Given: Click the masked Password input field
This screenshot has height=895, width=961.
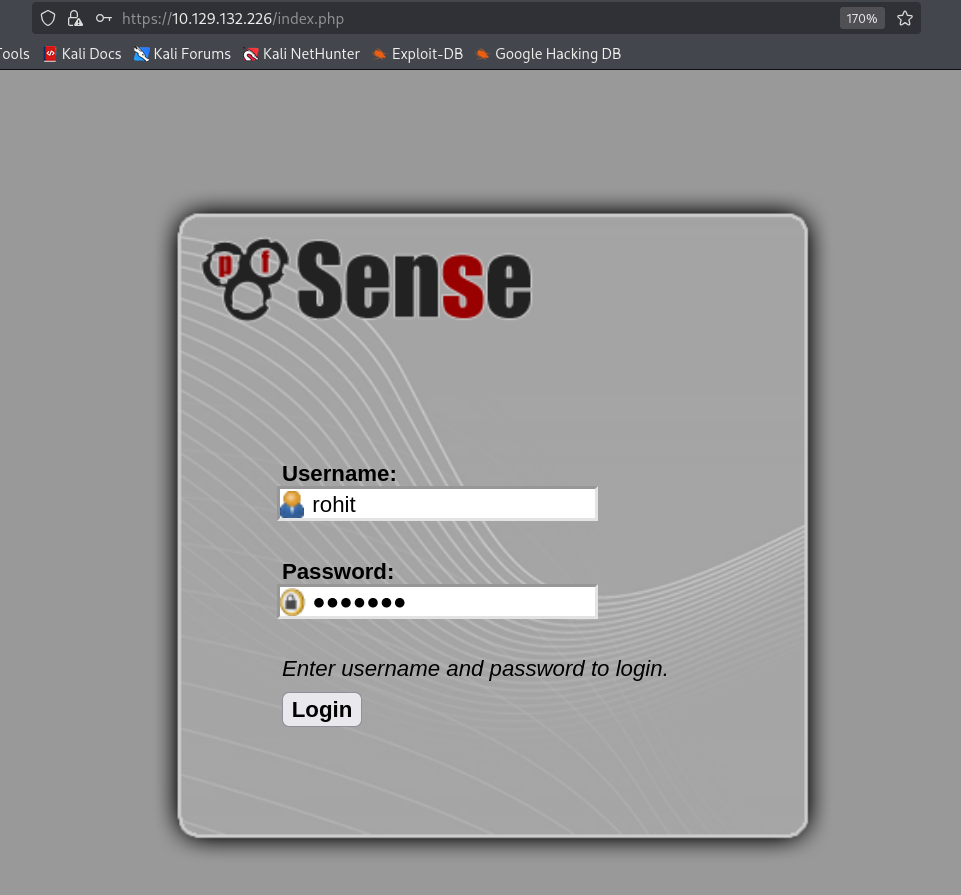Looking at the screenshot, I should point(450,602).
